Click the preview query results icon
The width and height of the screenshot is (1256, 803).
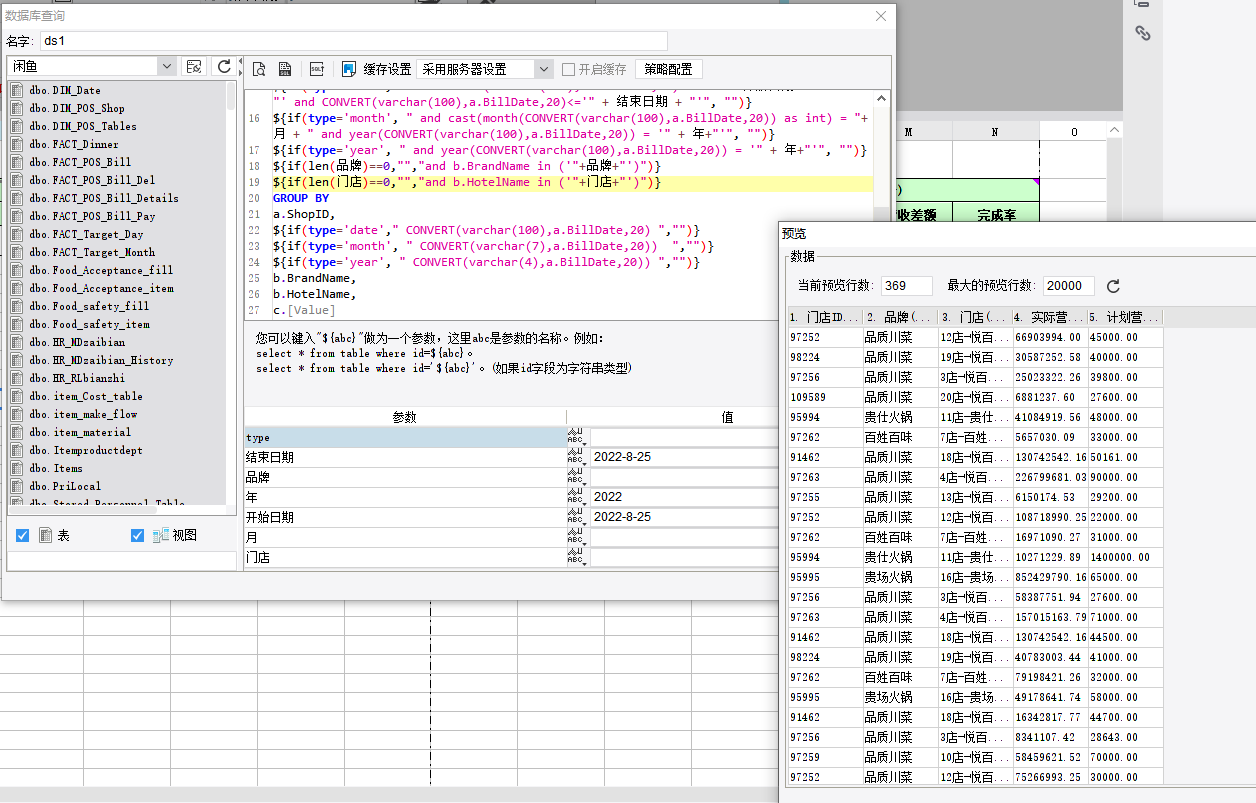coord(259,69)
